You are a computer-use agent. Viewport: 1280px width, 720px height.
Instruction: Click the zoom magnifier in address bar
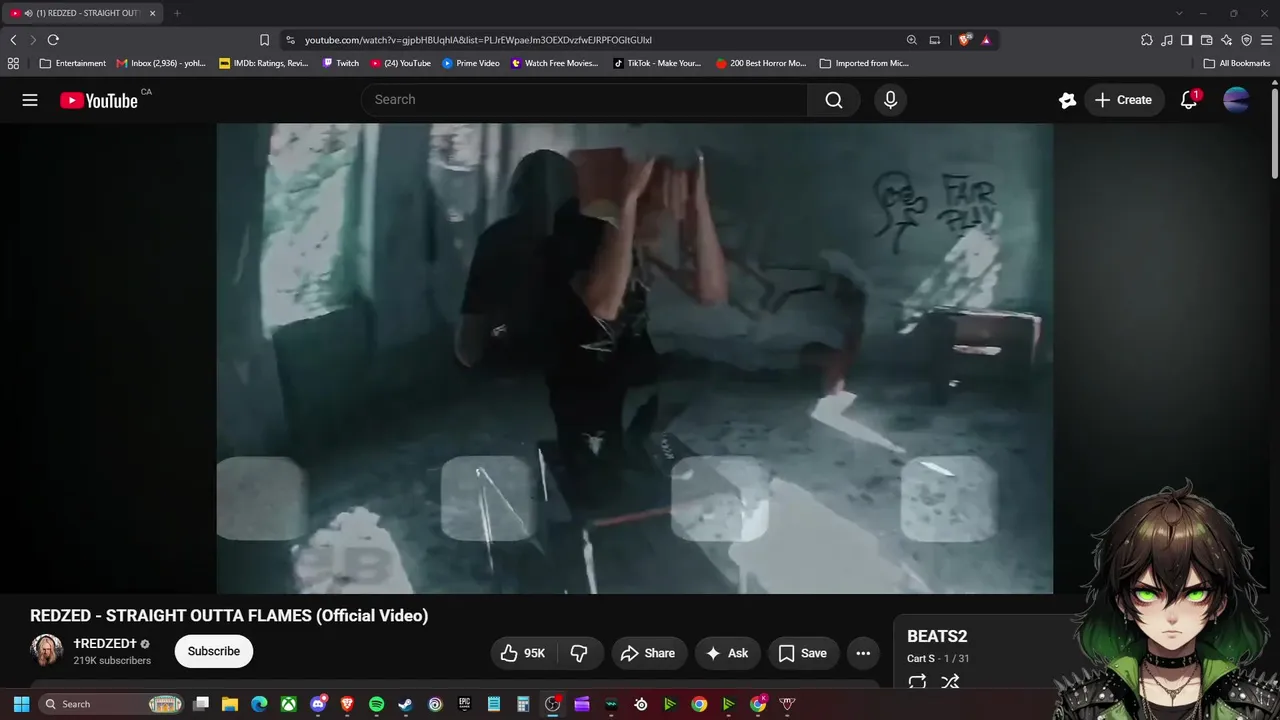pos(911,40)
